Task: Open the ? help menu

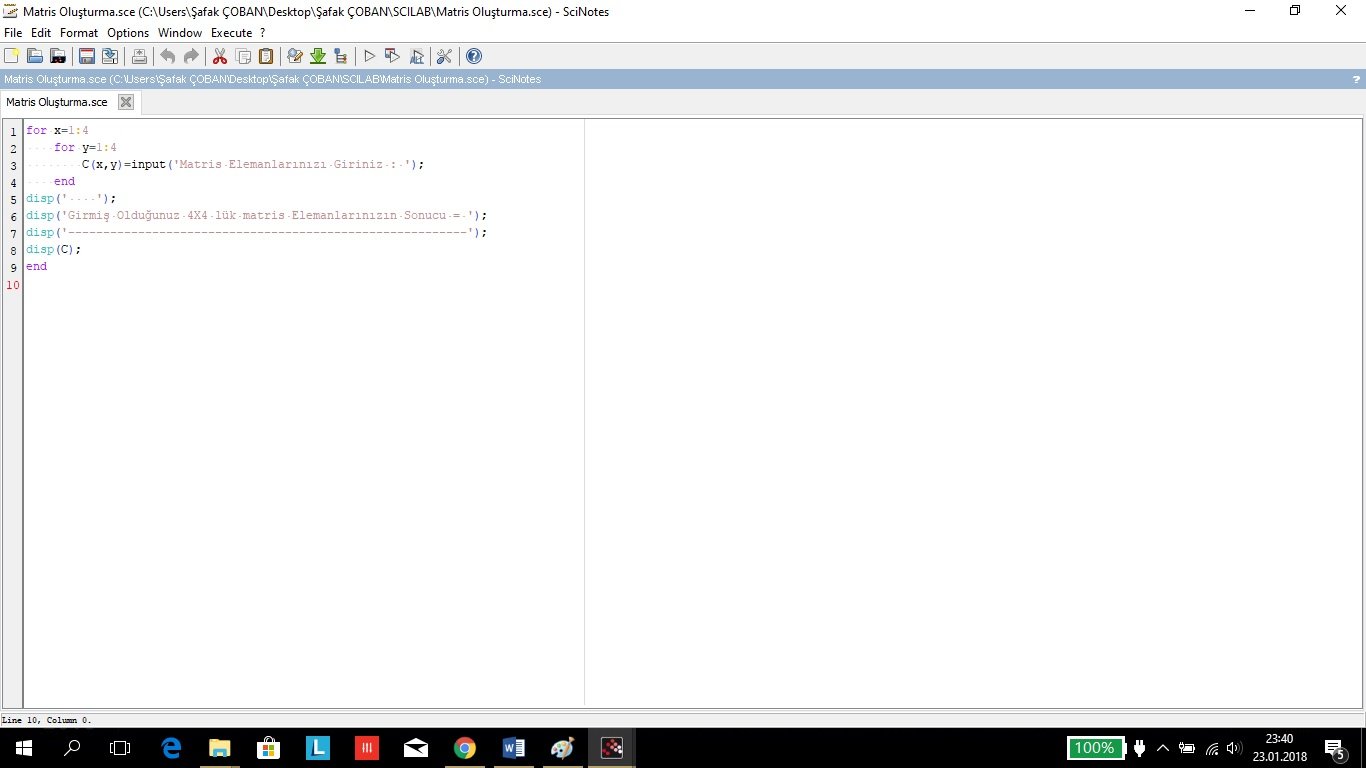Action: click(263, 33)
